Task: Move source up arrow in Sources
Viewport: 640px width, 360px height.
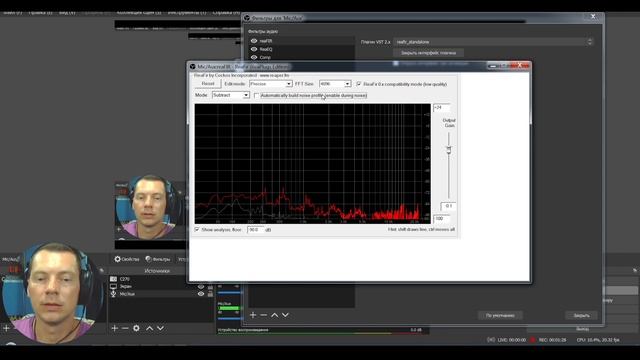Action: click(x=150, y=328)
